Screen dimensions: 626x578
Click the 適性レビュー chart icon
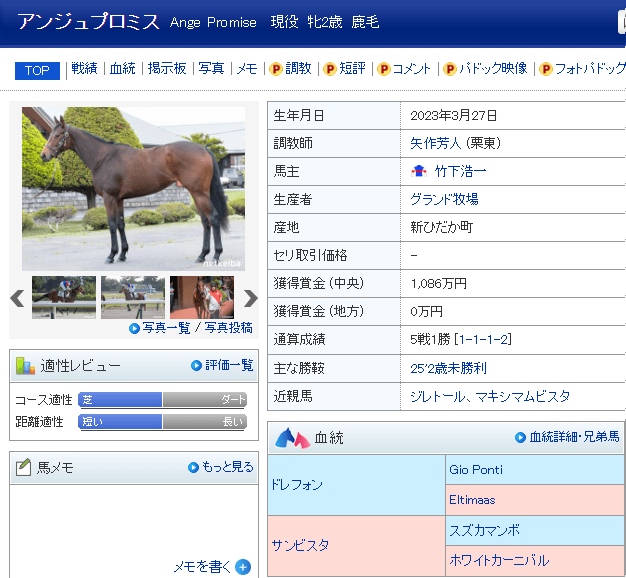pyautogui.click(x=25, y=366)
